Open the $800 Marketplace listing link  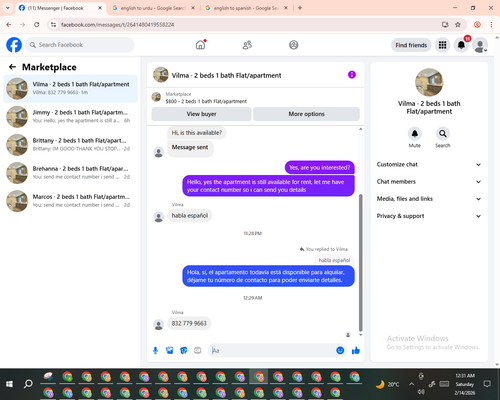click(206, 101)
